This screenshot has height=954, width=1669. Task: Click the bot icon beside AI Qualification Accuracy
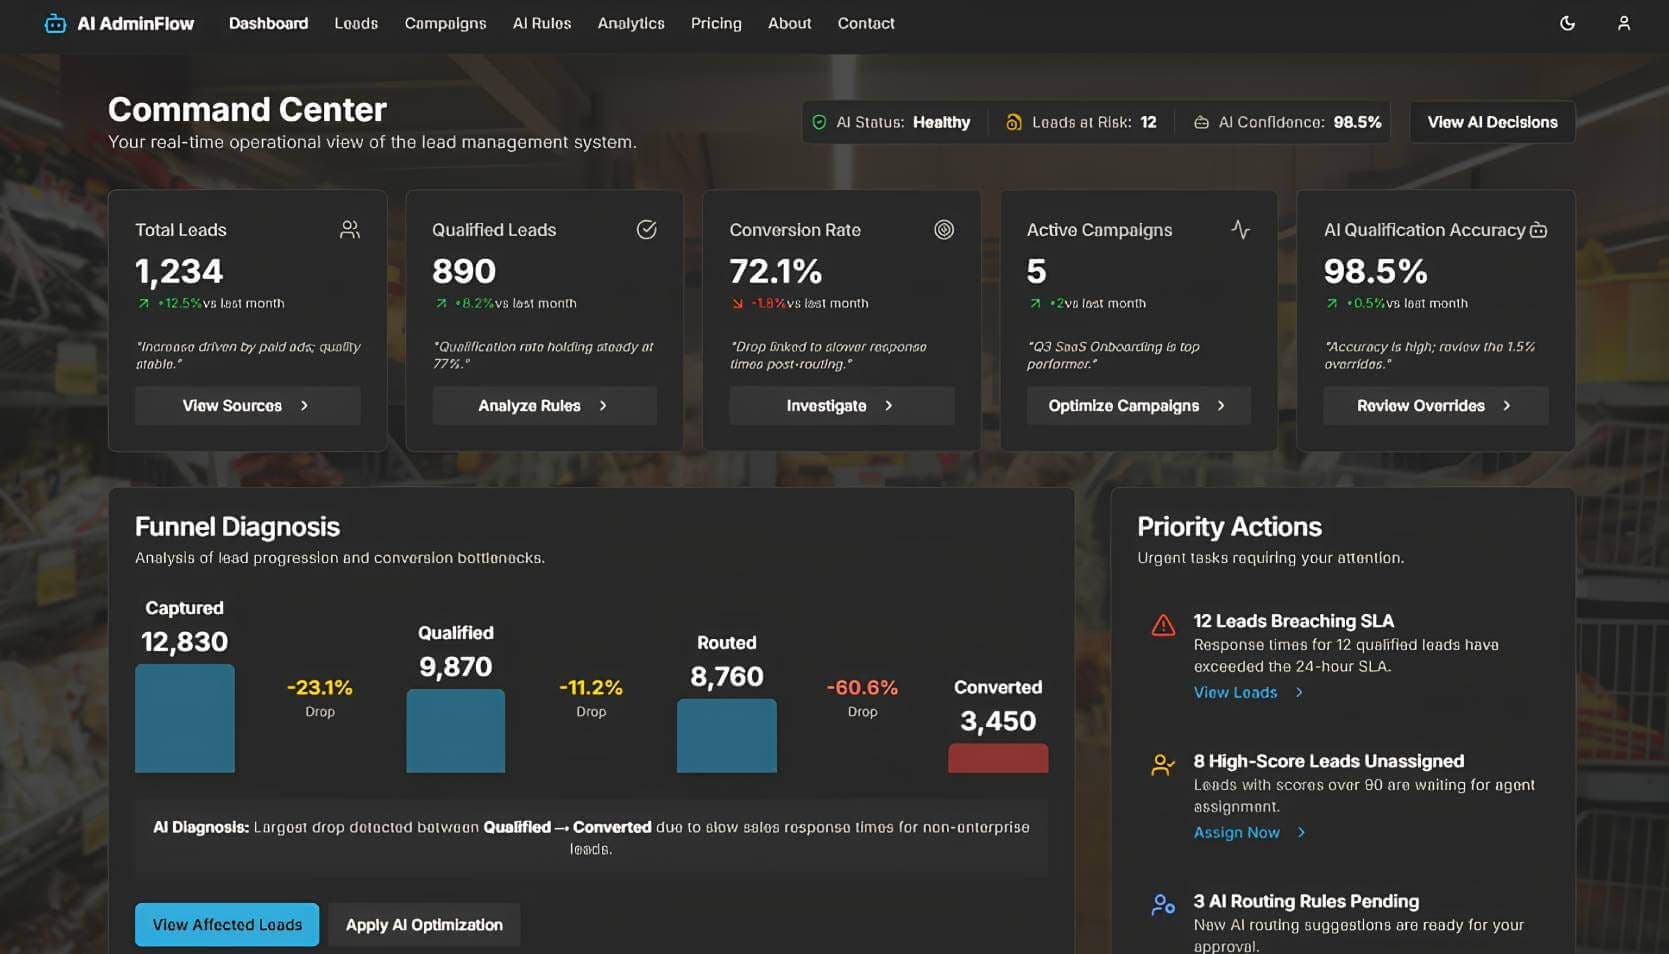[1538, 230]
